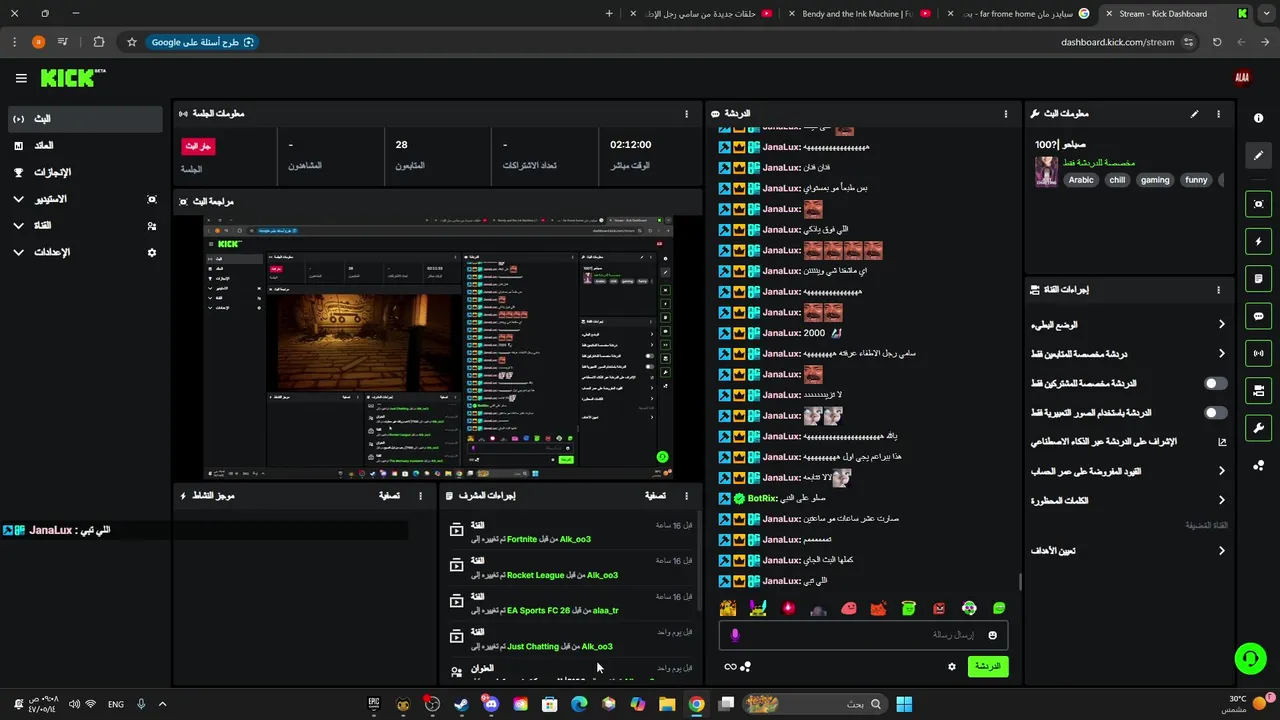Click the green الدردشة send button
1280x720 pixels.
988,666
